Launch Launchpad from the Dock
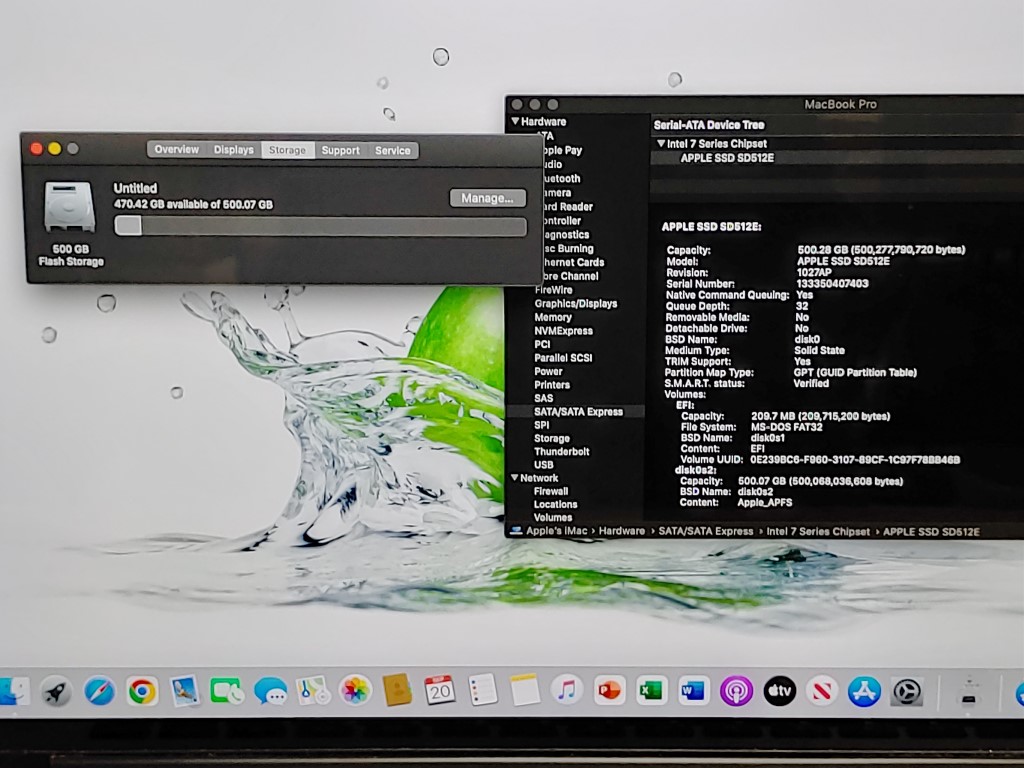 [x=56, y=692]
